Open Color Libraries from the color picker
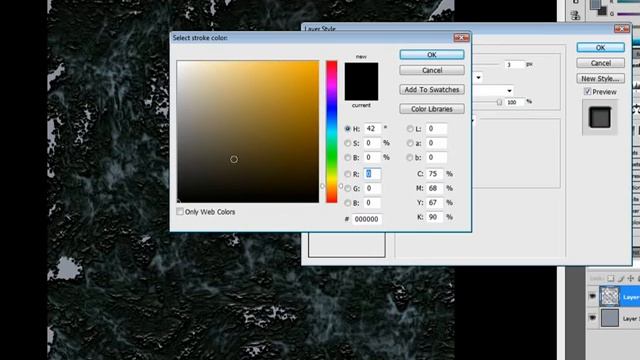640x360 pixels. (432, 109)
